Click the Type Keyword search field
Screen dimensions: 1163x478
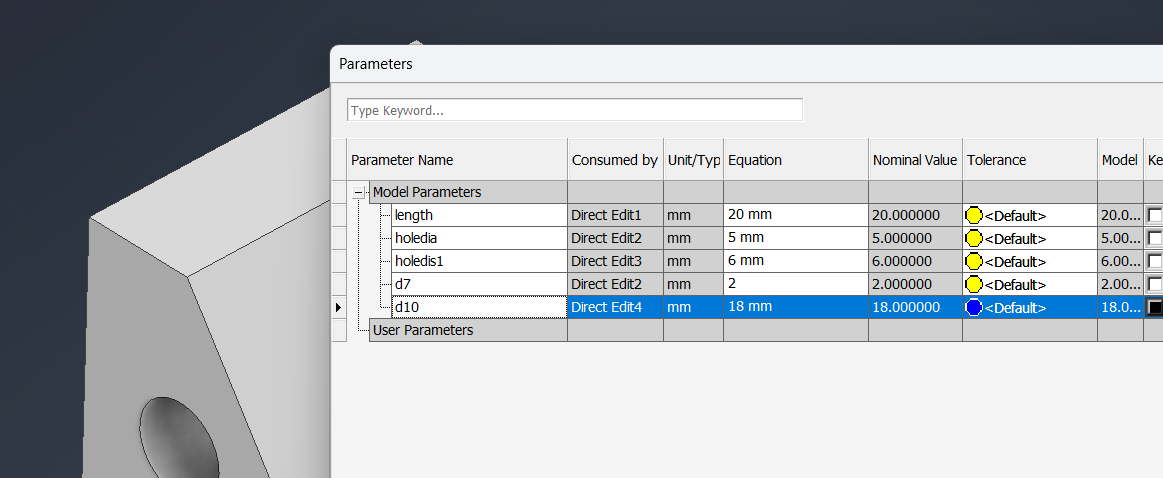tap(575, 110)
